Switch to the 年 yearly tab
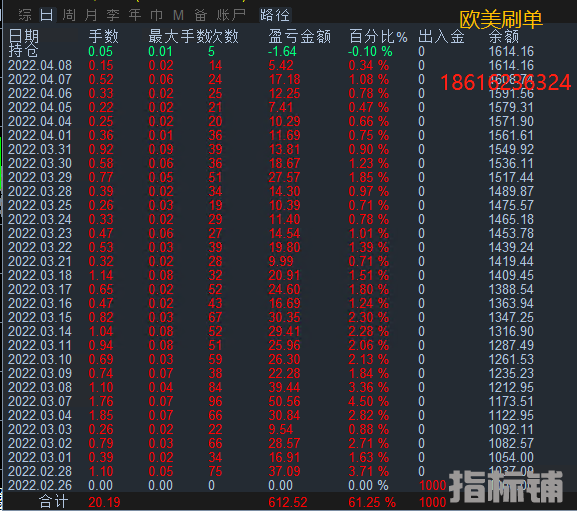This screenshot has width=577, height=511. pos(135,15)
